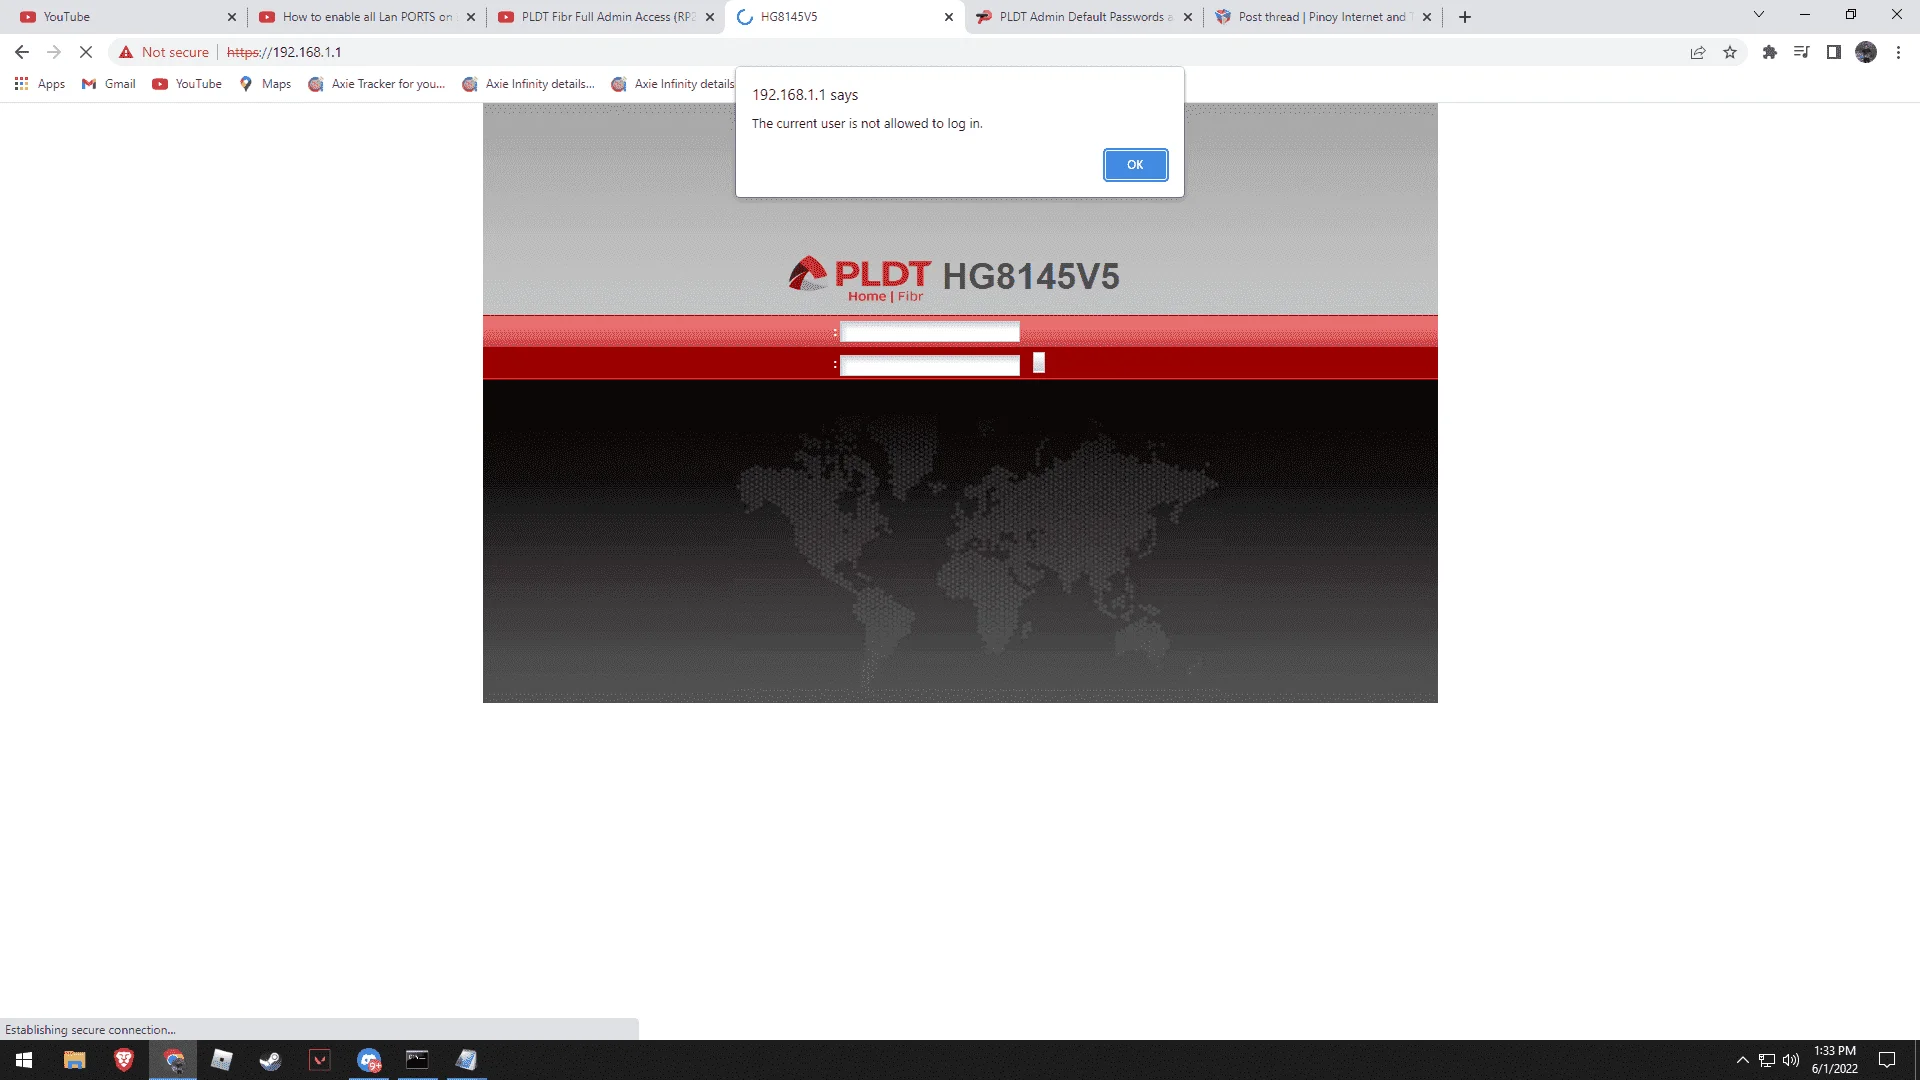Open the Chrome three-dot menu
This screenshot has width=1920, height=1080.
[1898, 52]
